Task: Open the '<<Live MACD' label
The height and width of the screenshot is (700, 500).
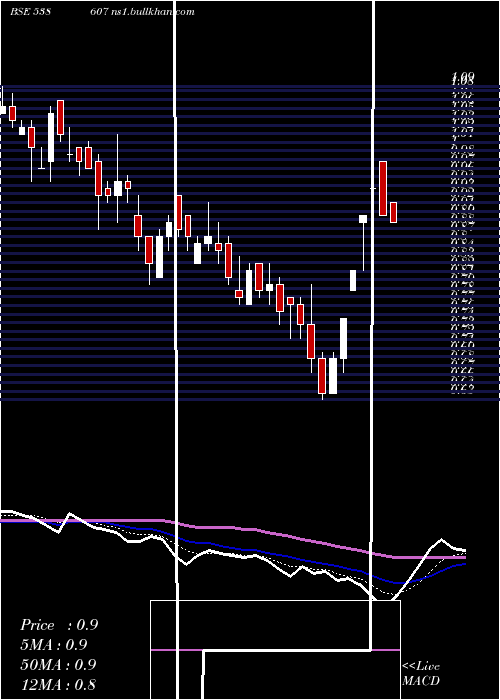Action: (x=421, y=674)
